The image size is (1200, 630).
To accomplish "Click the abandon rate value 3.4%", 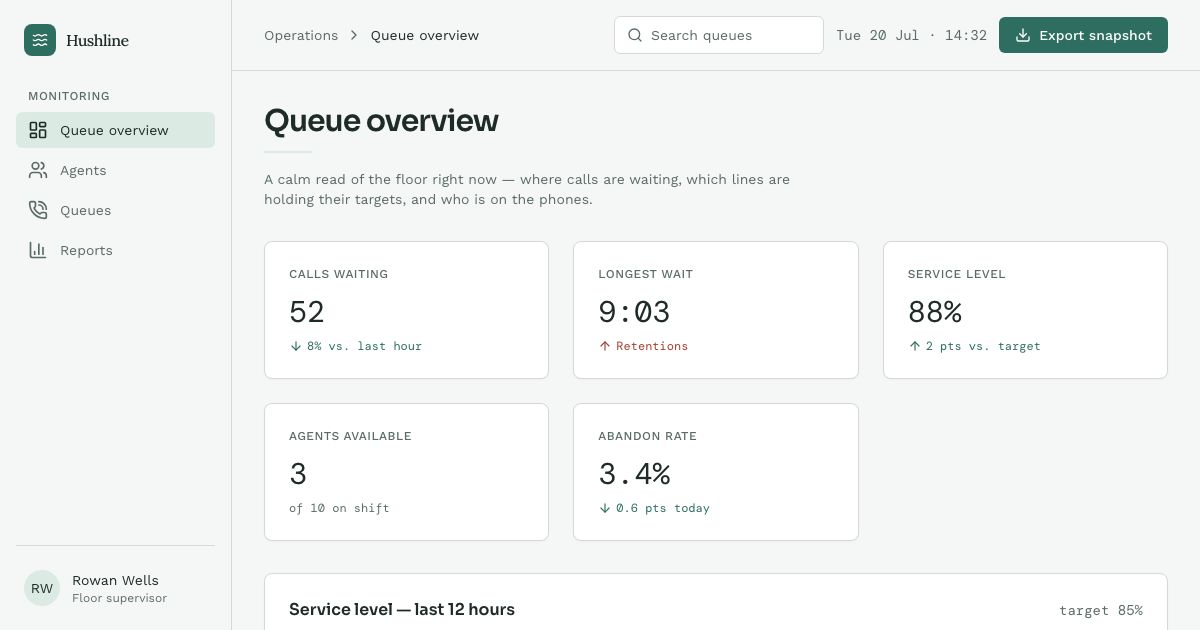I will point(634,474).
